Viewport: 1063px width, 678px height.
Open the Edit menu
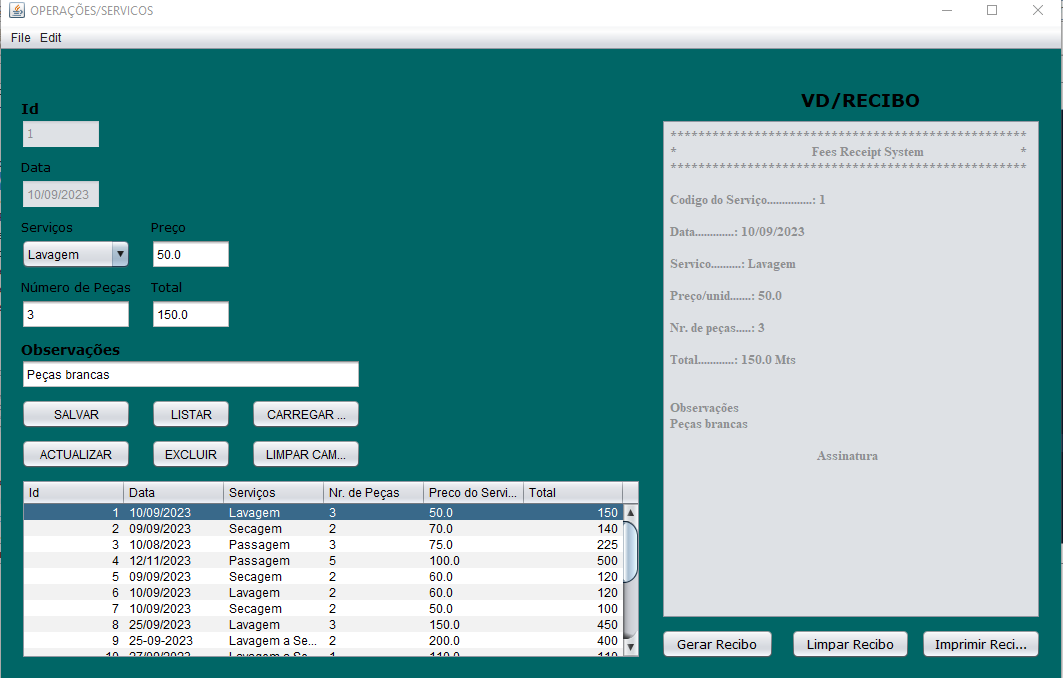pos(51,37)
